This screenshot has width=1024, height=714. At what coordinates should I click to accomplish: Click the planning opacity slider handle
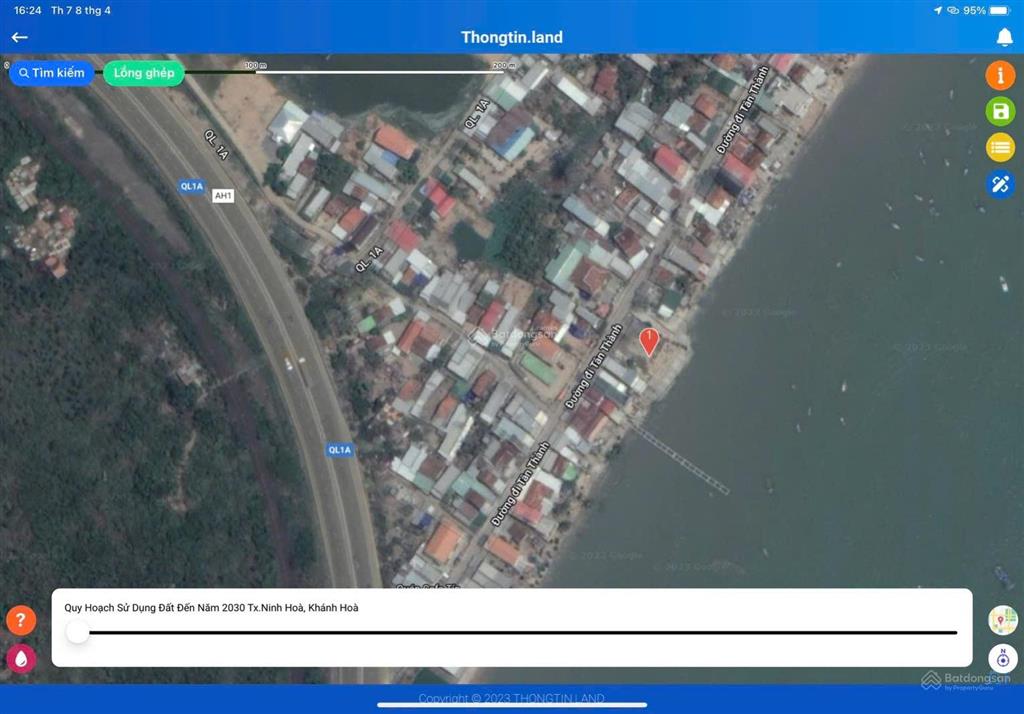tap(78, 632)
